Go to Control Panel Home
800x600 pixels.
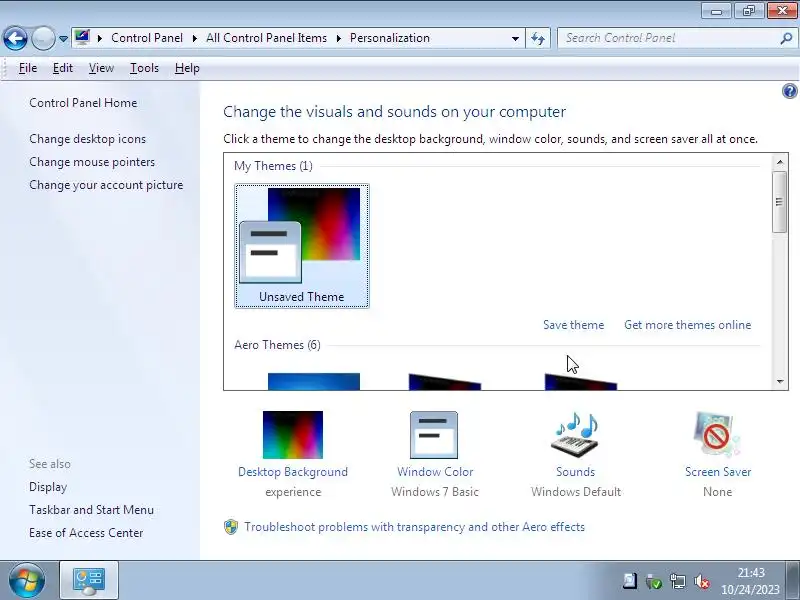coord(83,103)
